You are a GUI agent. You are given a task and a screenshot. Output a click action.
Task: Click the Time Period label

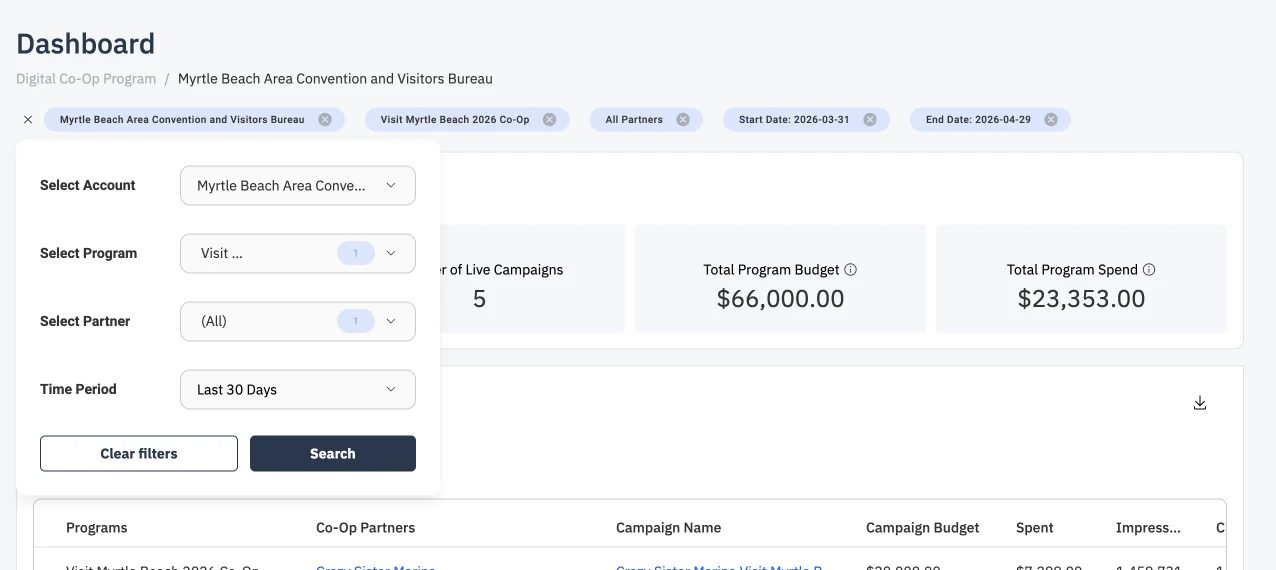pyautogui.click(x=78, y=390)
